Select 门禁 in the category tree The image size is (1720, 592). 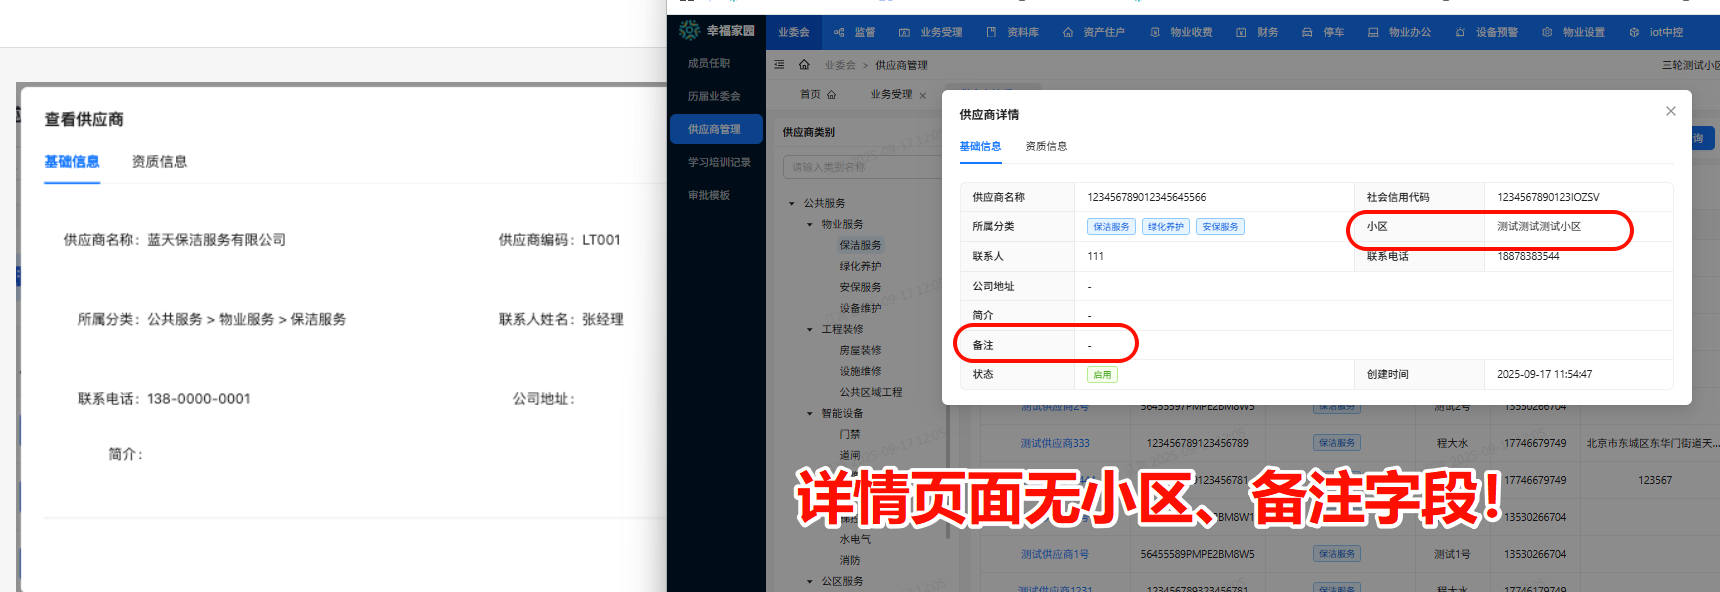[849, 434]
